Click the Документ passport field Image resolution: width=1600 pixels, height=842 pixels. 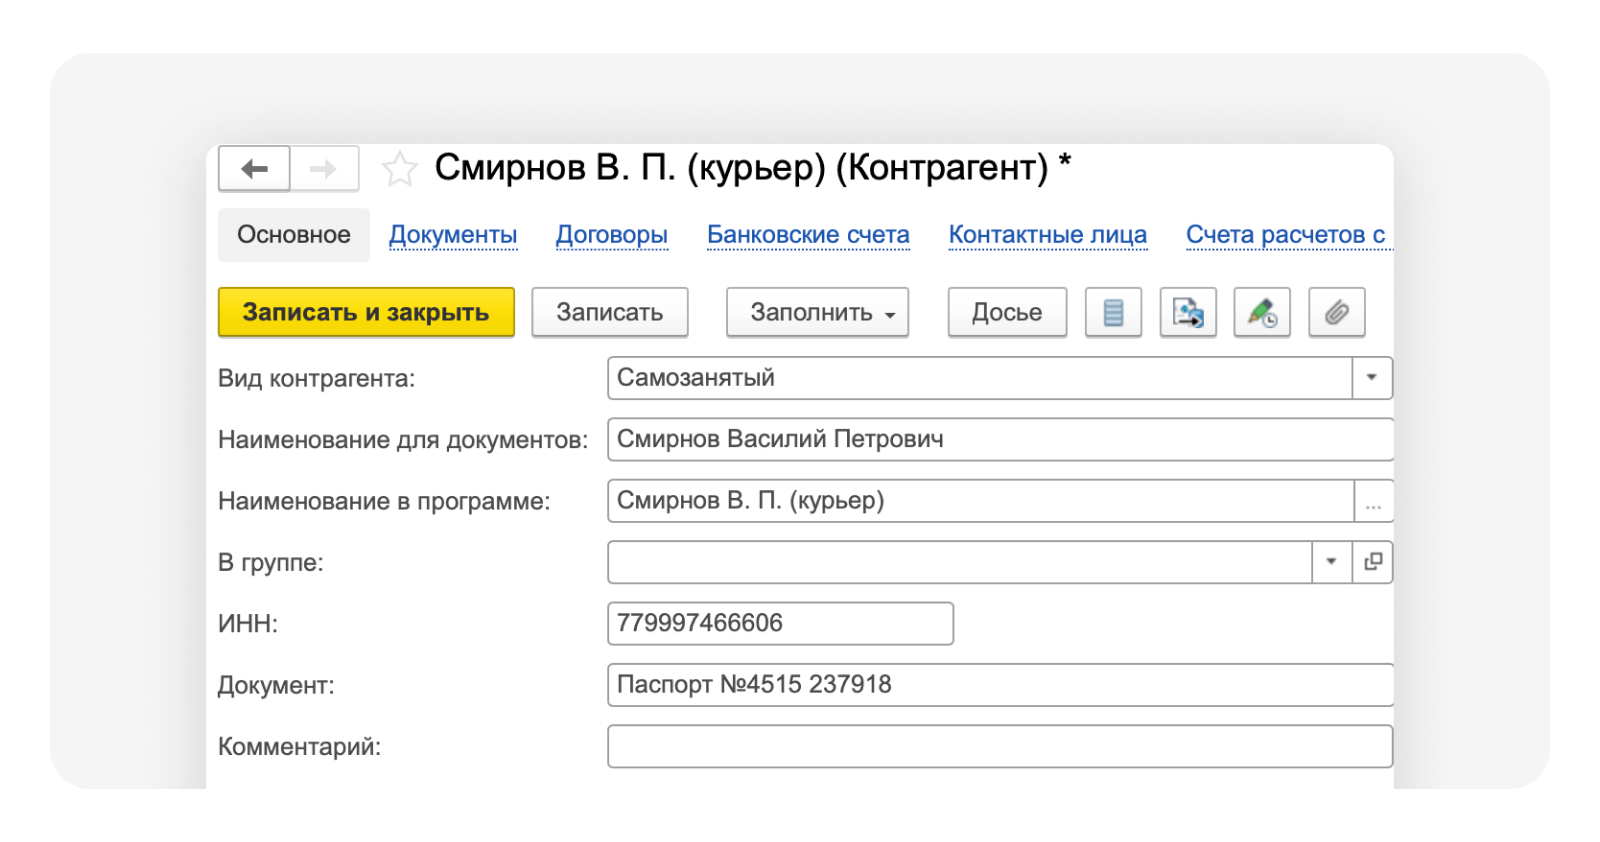click(1000, 685)
